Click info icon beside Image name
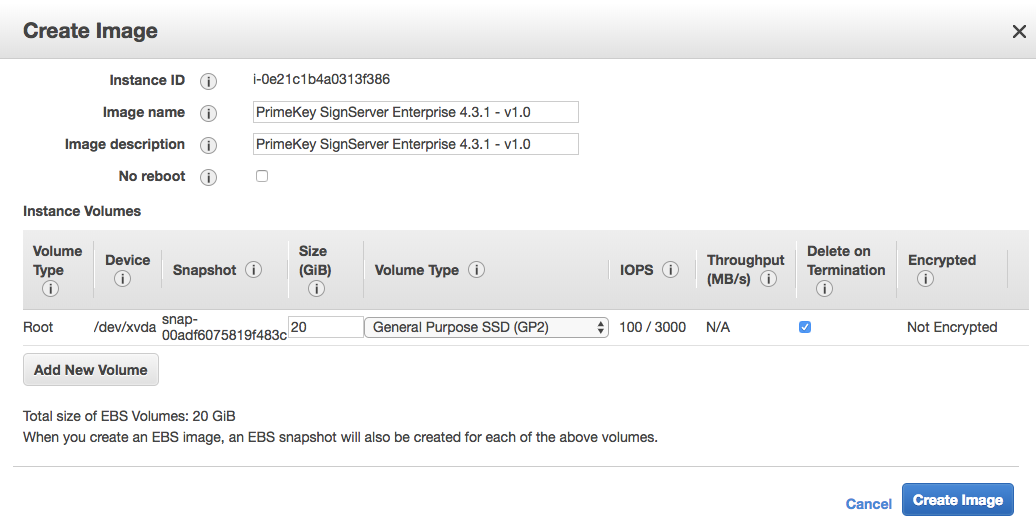The image size is (1036, 523). pyautogui.click(x=208, y=113)
